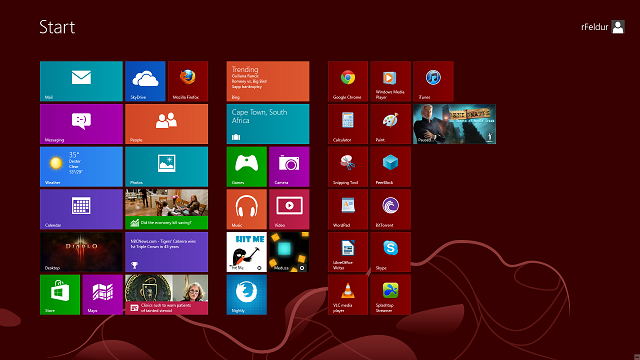Viewport: 640px width, 360px height.
Task: Open the Music tile with headphones
Action: tap(247, 209)
